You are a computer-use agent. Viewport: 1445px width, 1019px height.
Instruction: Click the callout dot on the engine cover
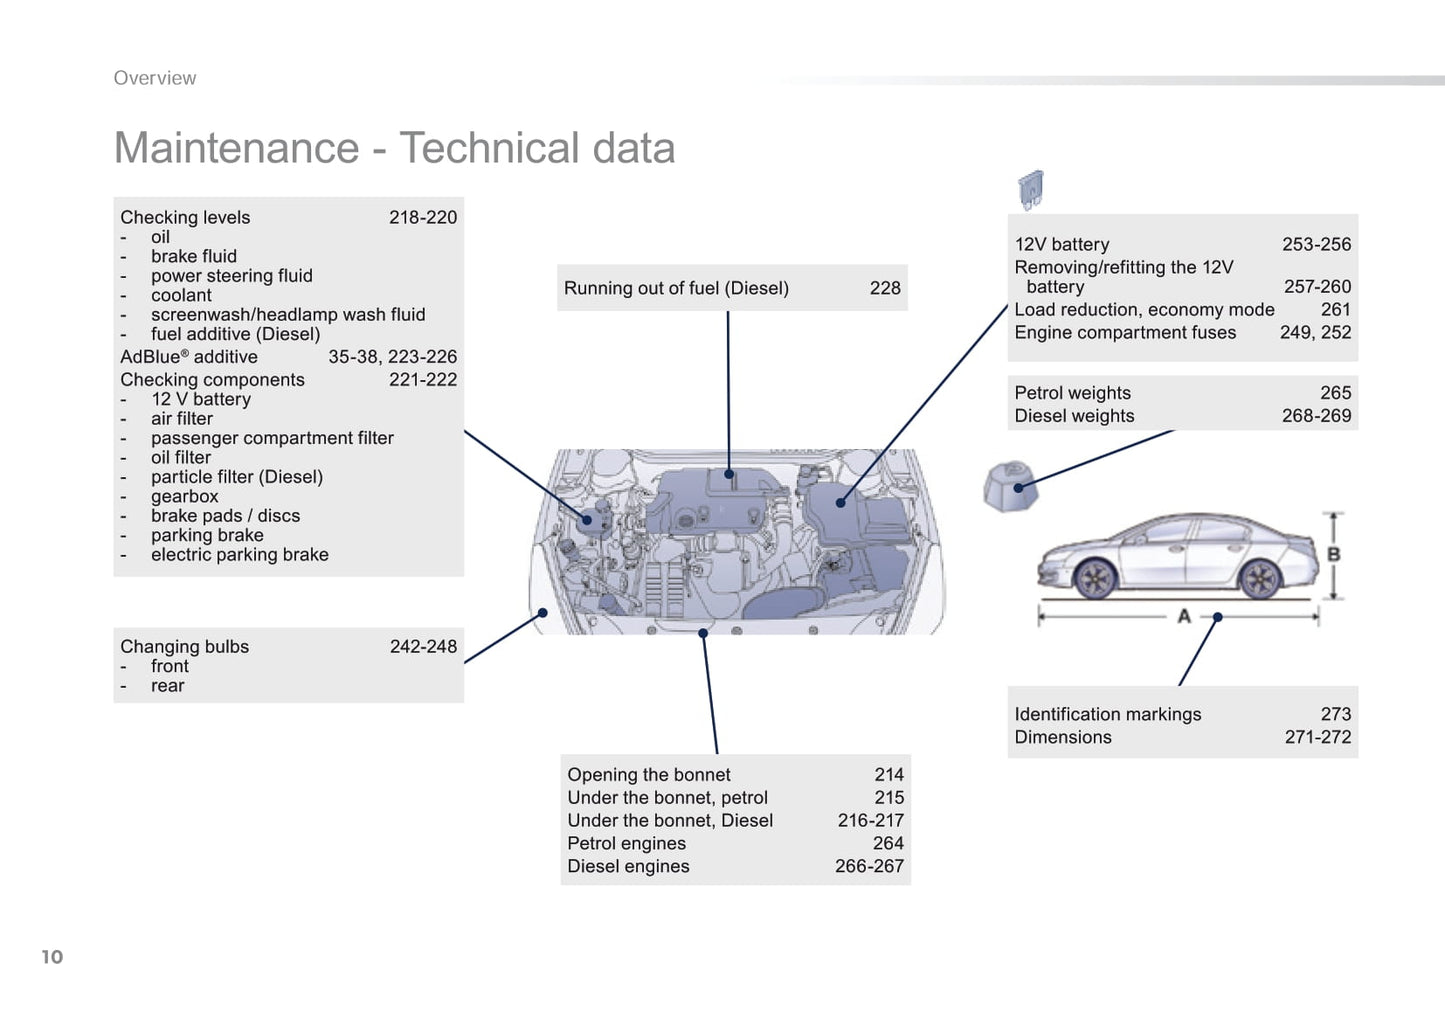click(729, 474)
